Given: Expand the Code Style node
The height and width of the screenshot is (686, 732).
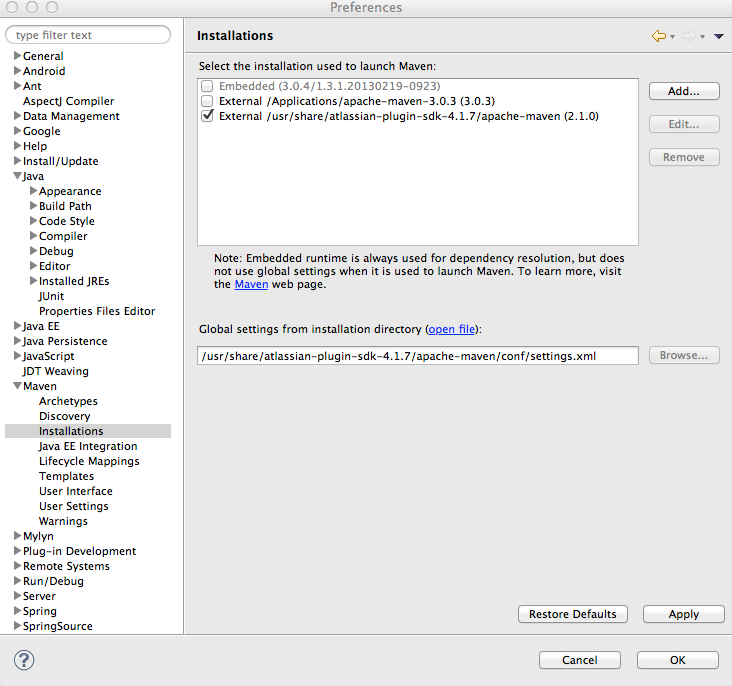Looking at the screenshot, I should point(33,220).
